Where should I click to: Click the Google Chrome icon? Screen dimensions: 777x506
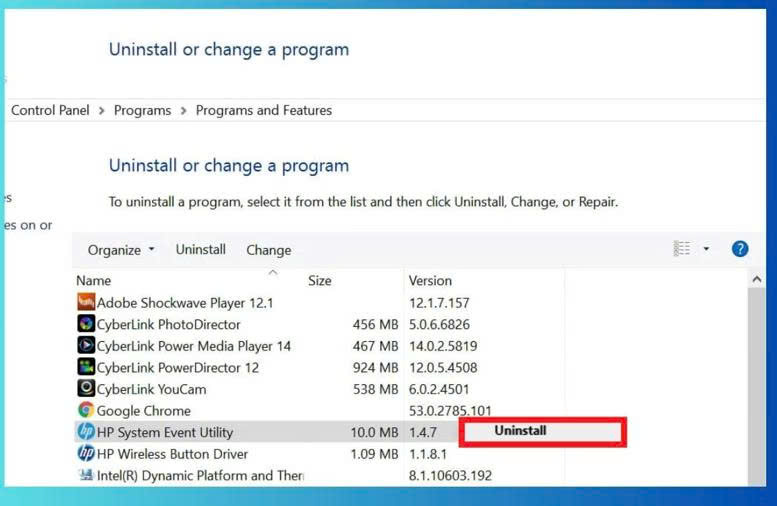click(86, 410)
